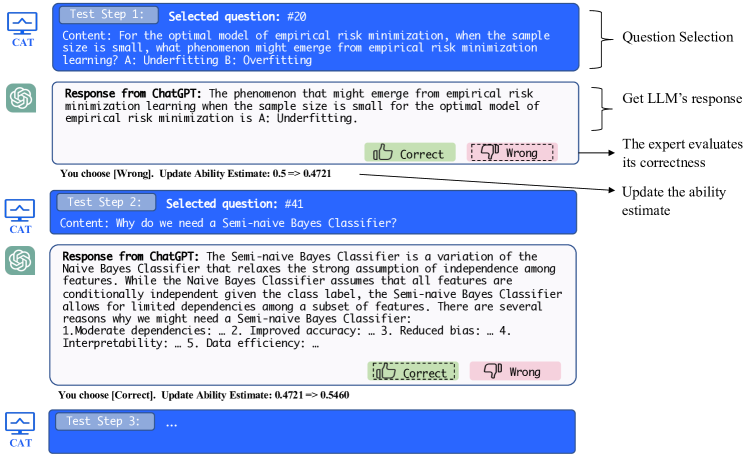The image size is (748, 459).
Task: Click the thumbs-down icon in the second response box
Action: click(x=493, y=370)
